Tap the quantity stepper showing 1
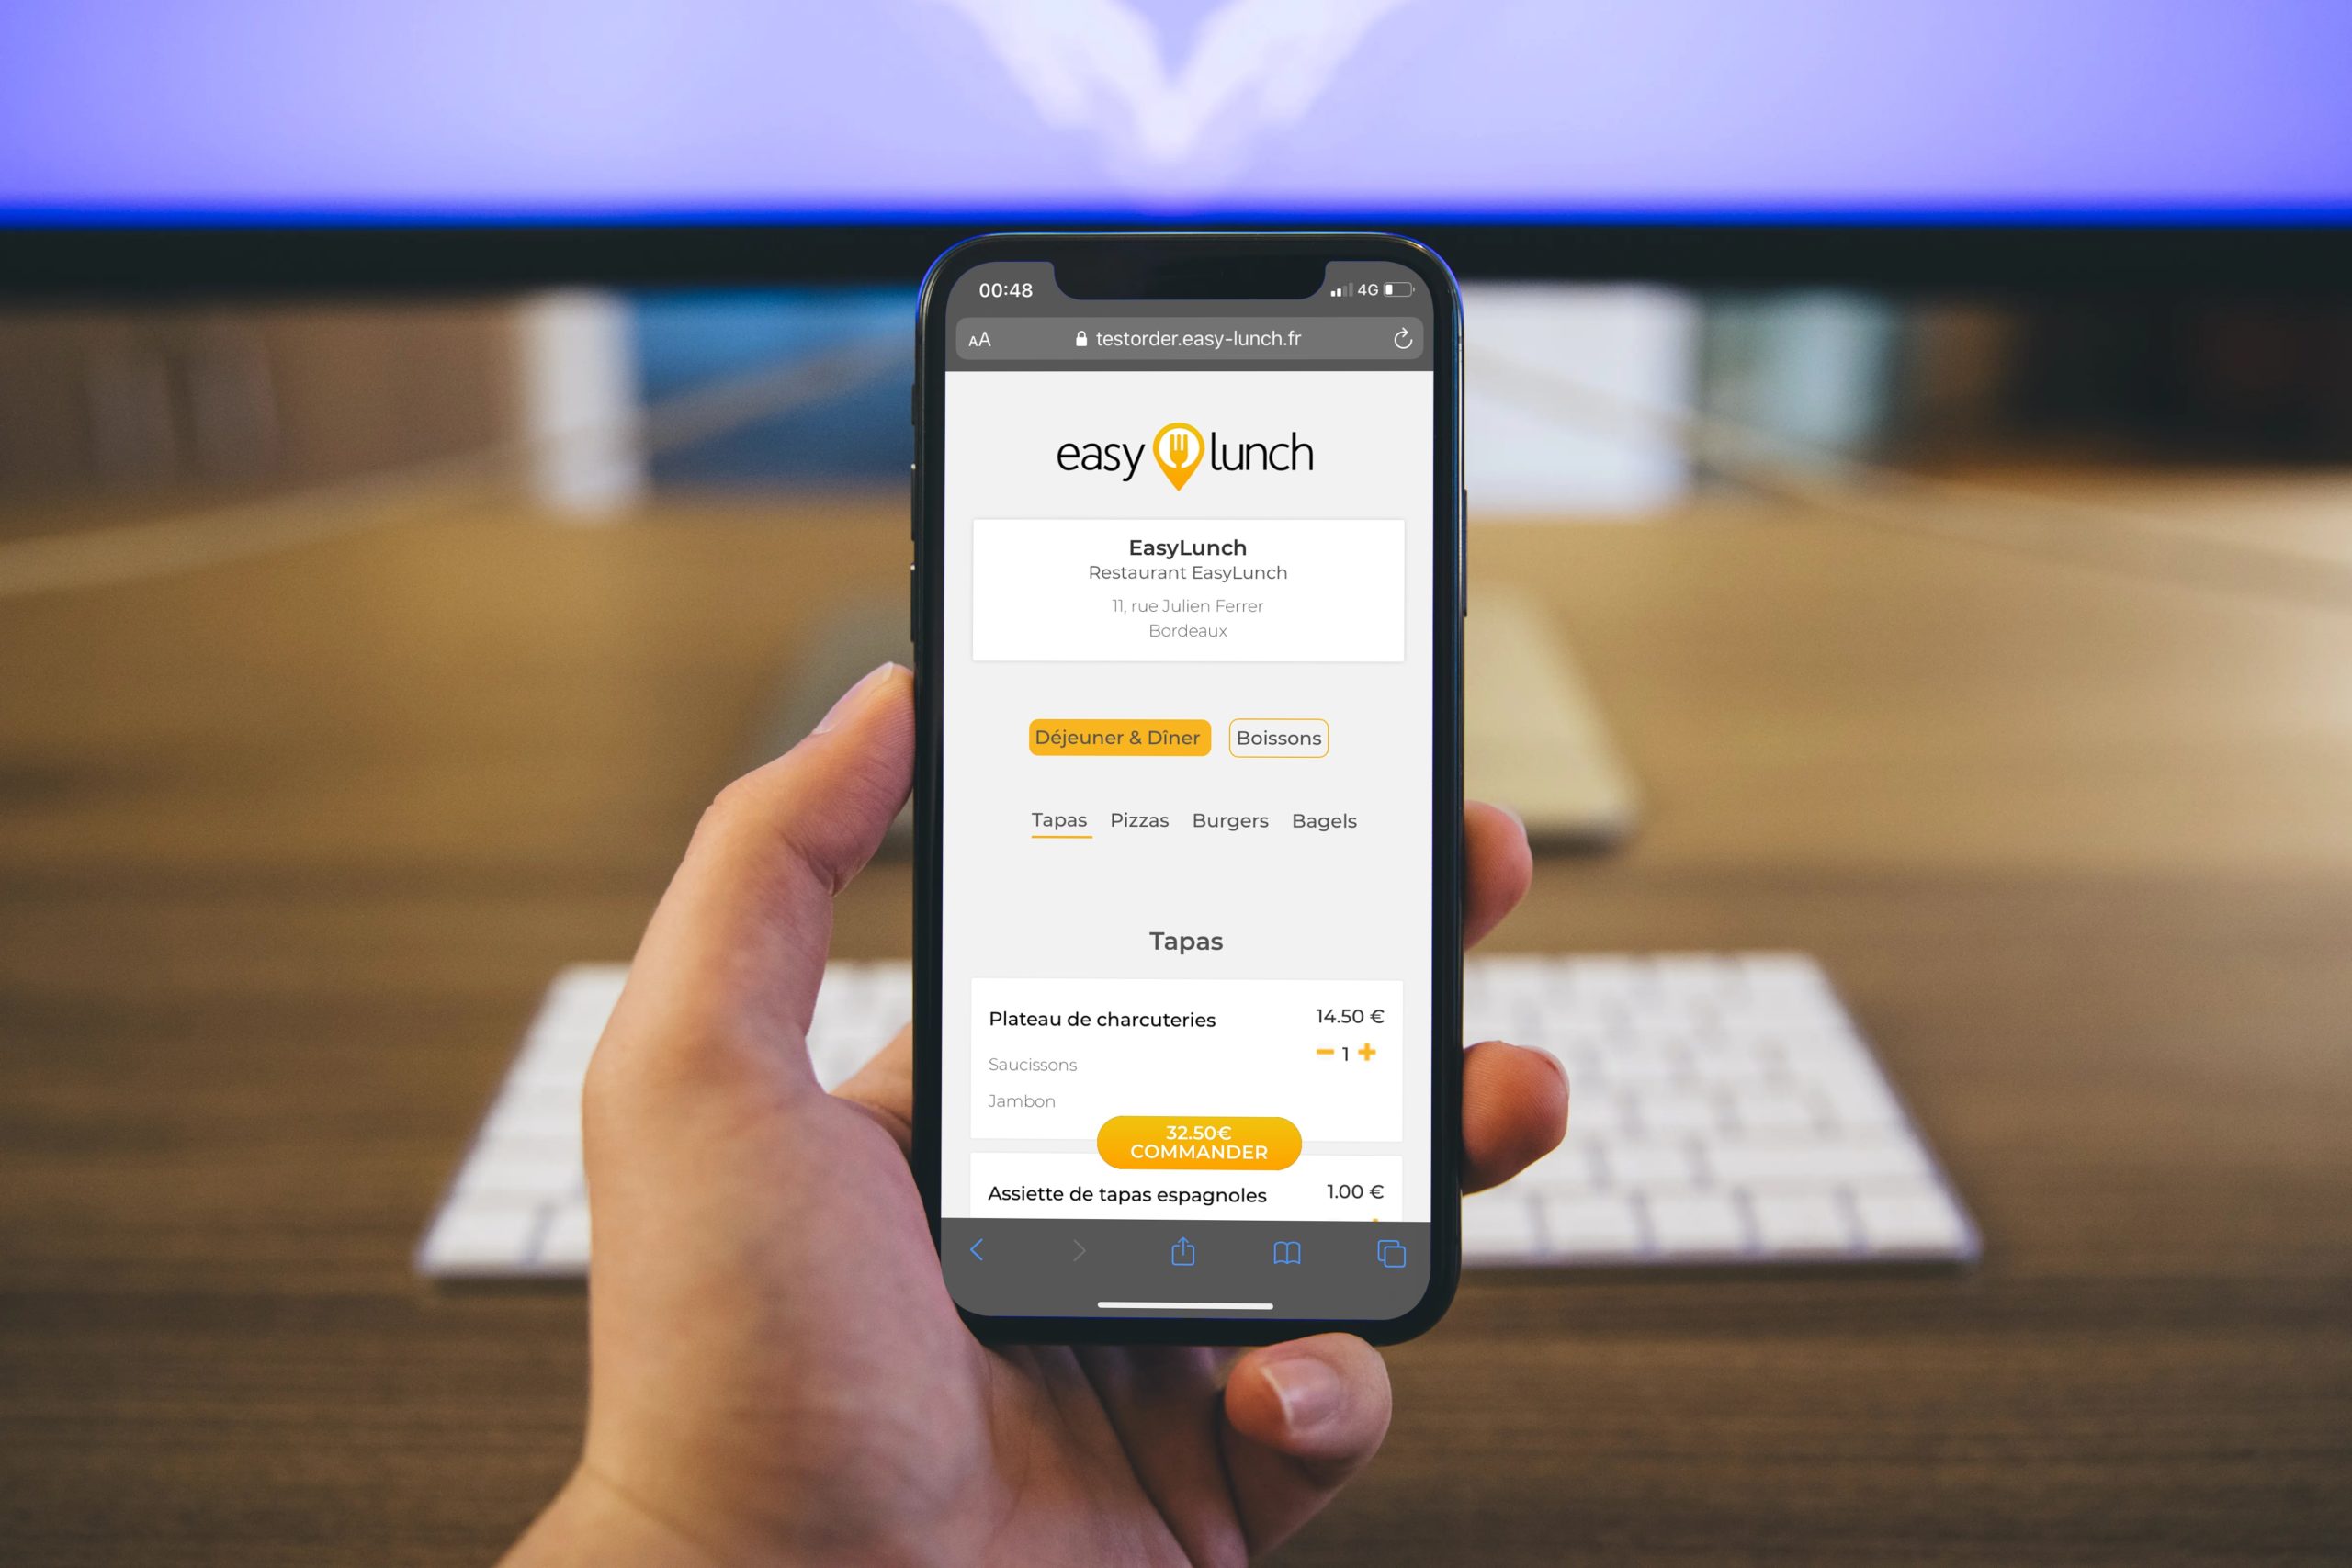 pyautogui.click(x=1348, y=1054)
